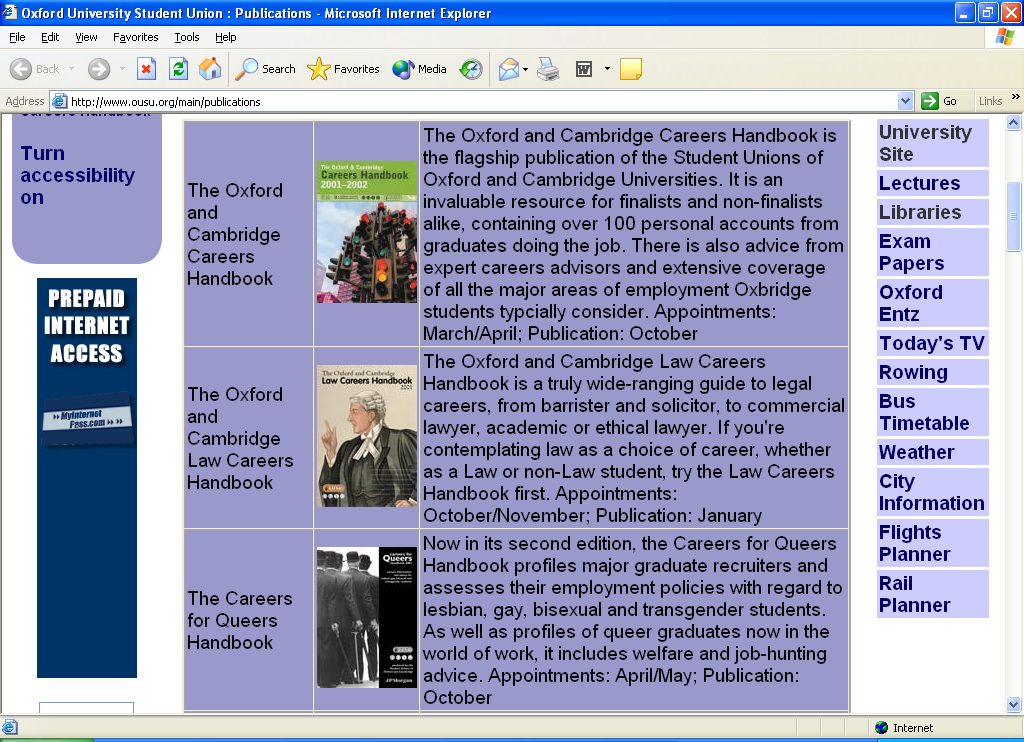Open the University Site link
Image resolution: width=1024 pixels, height=742 pixels.
point(932,143)
